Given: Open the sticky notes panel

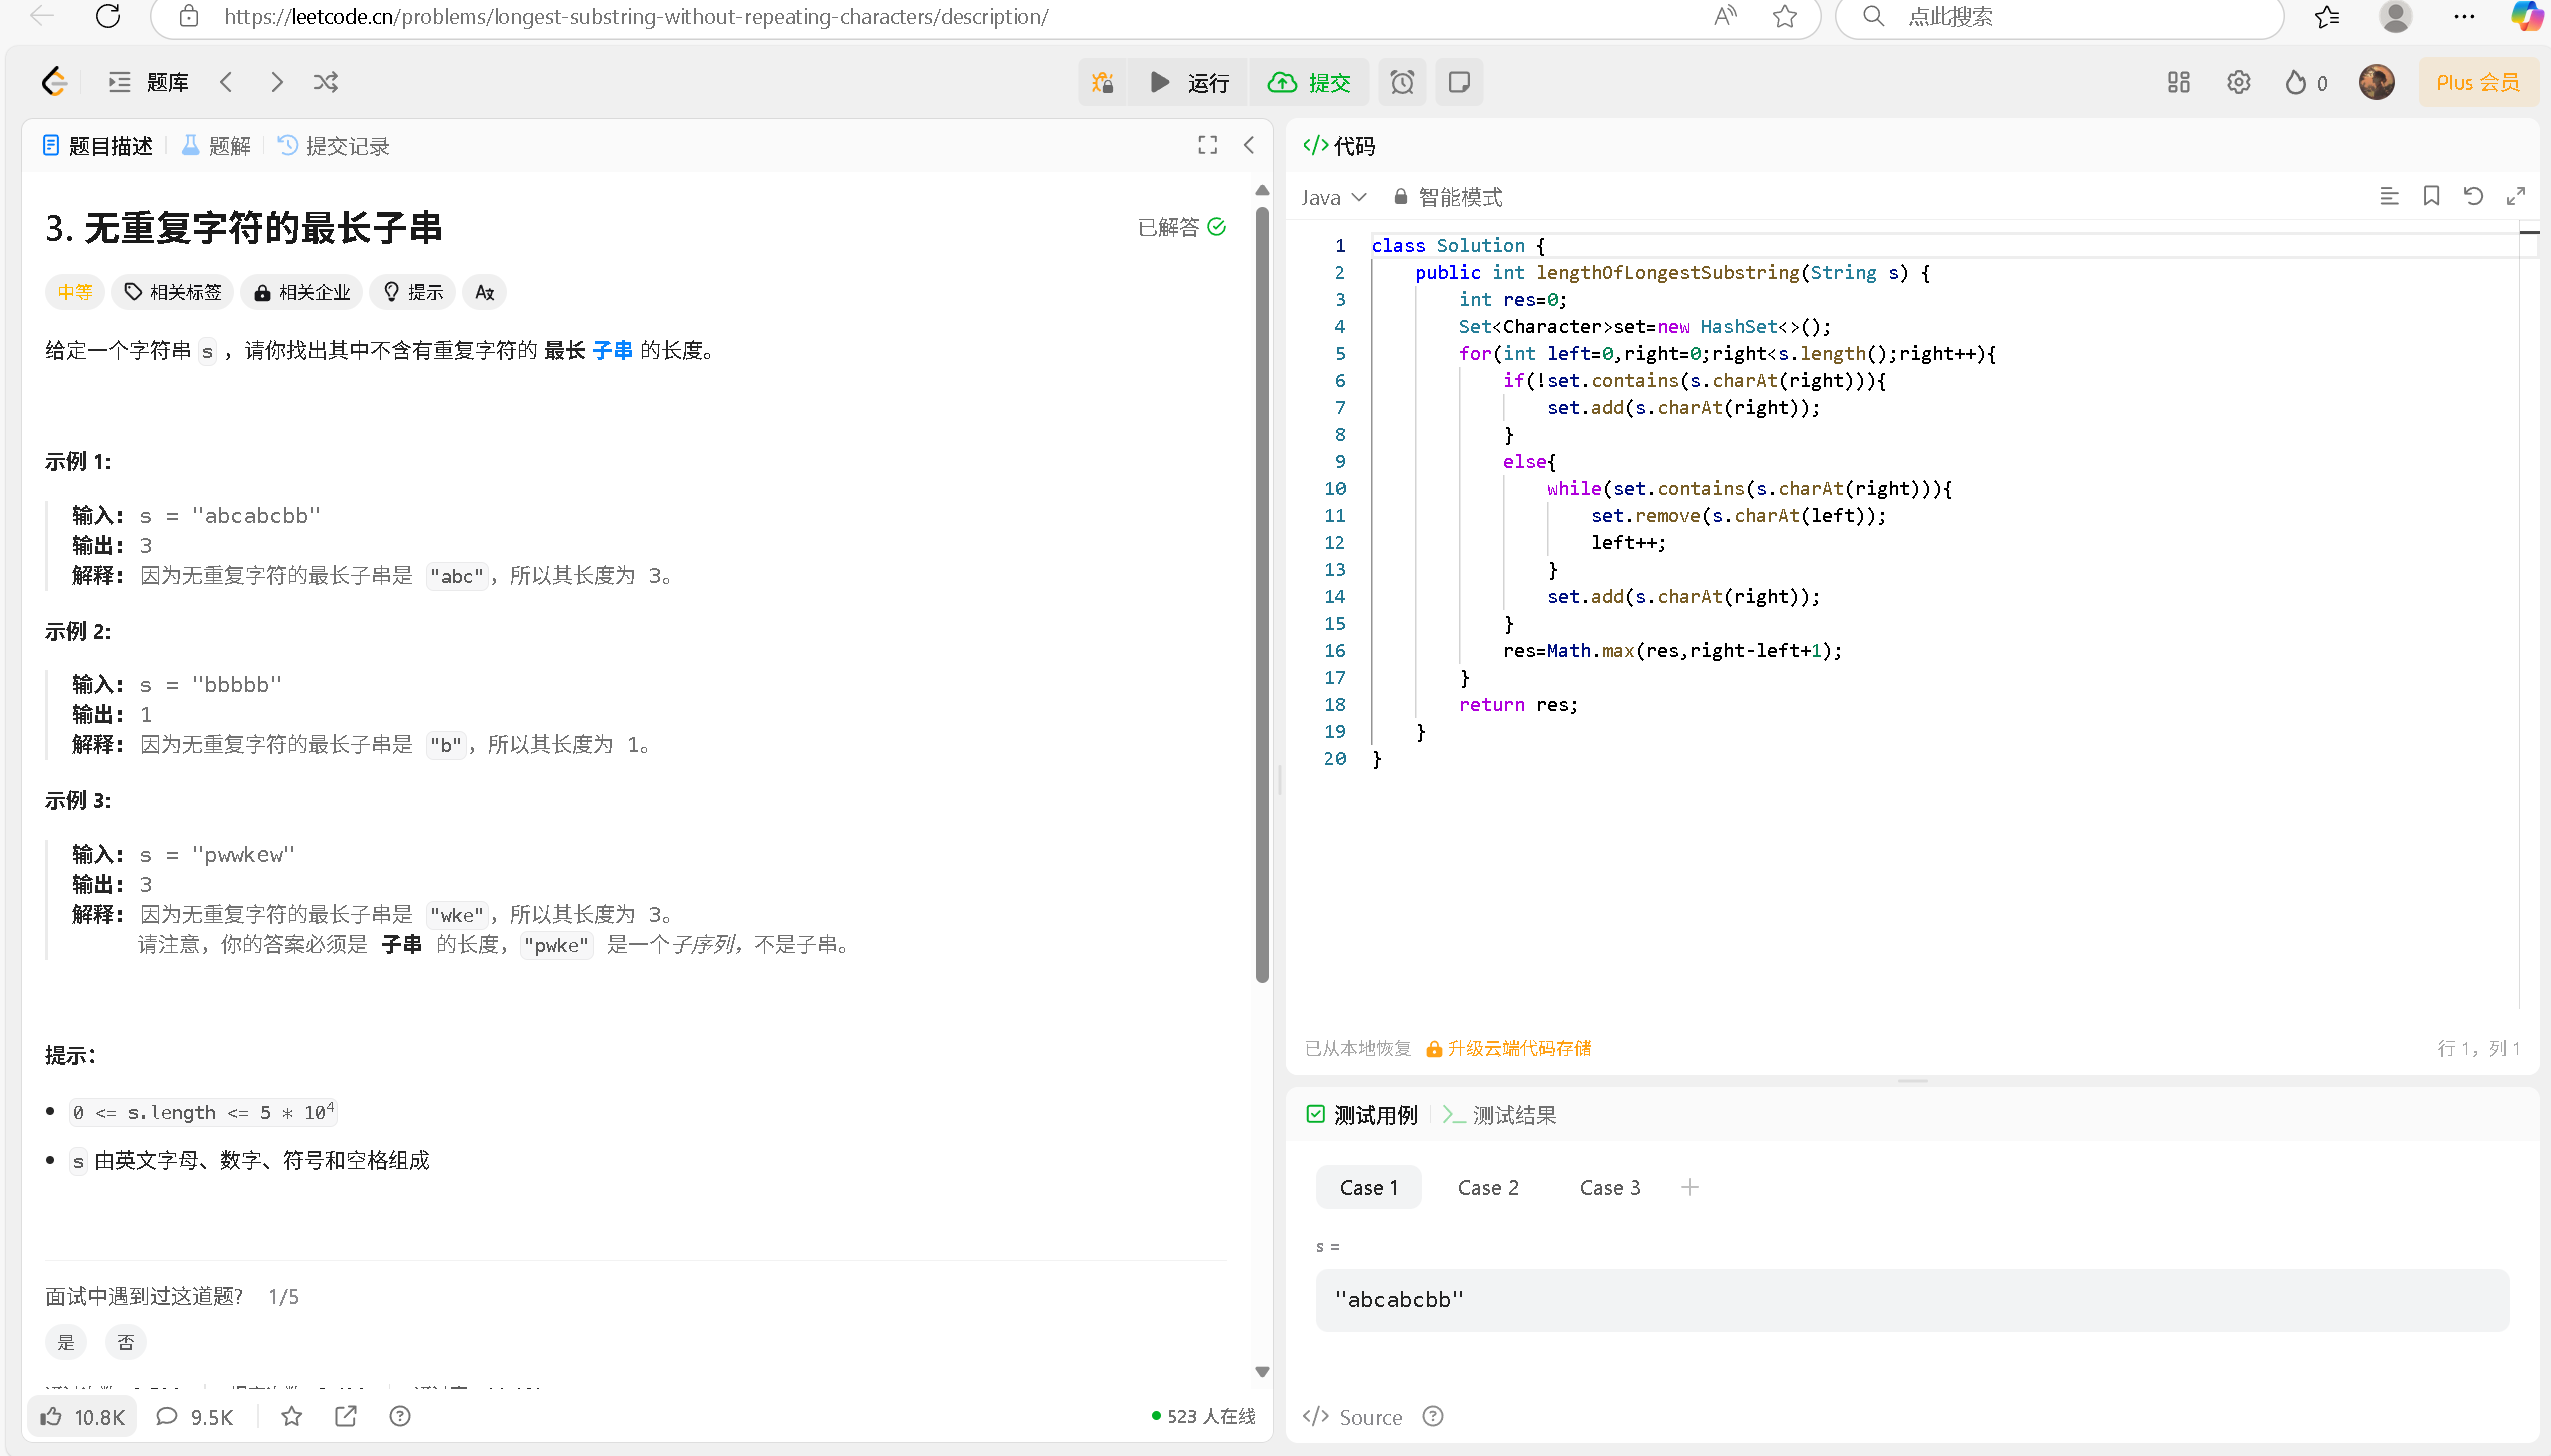Looking at the screenshot, I should point(1458,82).
